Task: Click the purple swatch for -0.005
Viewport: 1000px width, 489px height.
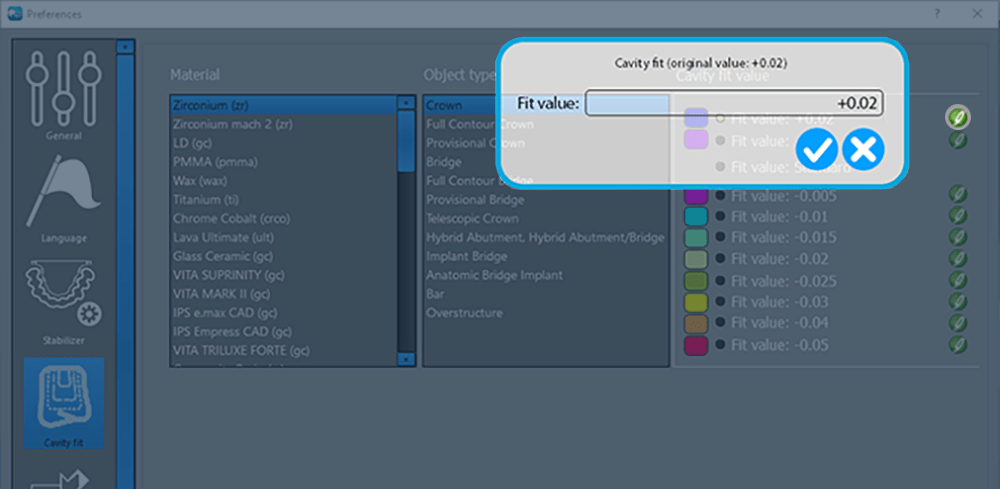Action: [696, 195]
